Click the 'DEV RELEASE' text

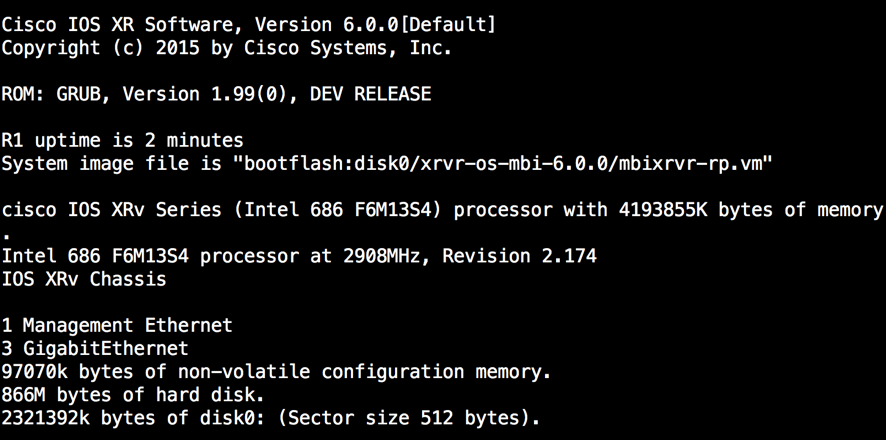tap(370, 94)
